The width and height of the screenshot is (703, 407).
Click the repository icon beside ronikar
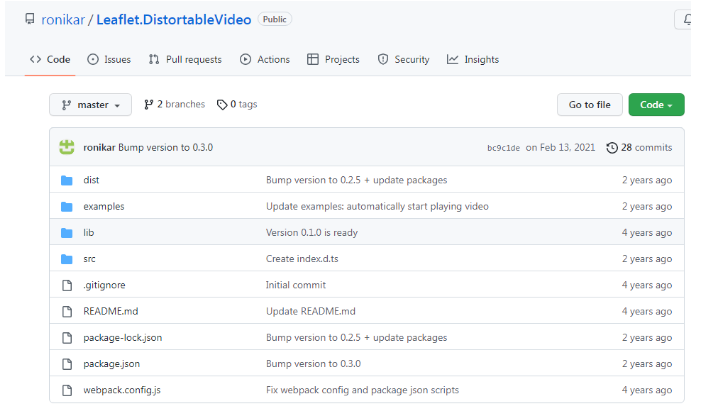point(30,19)
